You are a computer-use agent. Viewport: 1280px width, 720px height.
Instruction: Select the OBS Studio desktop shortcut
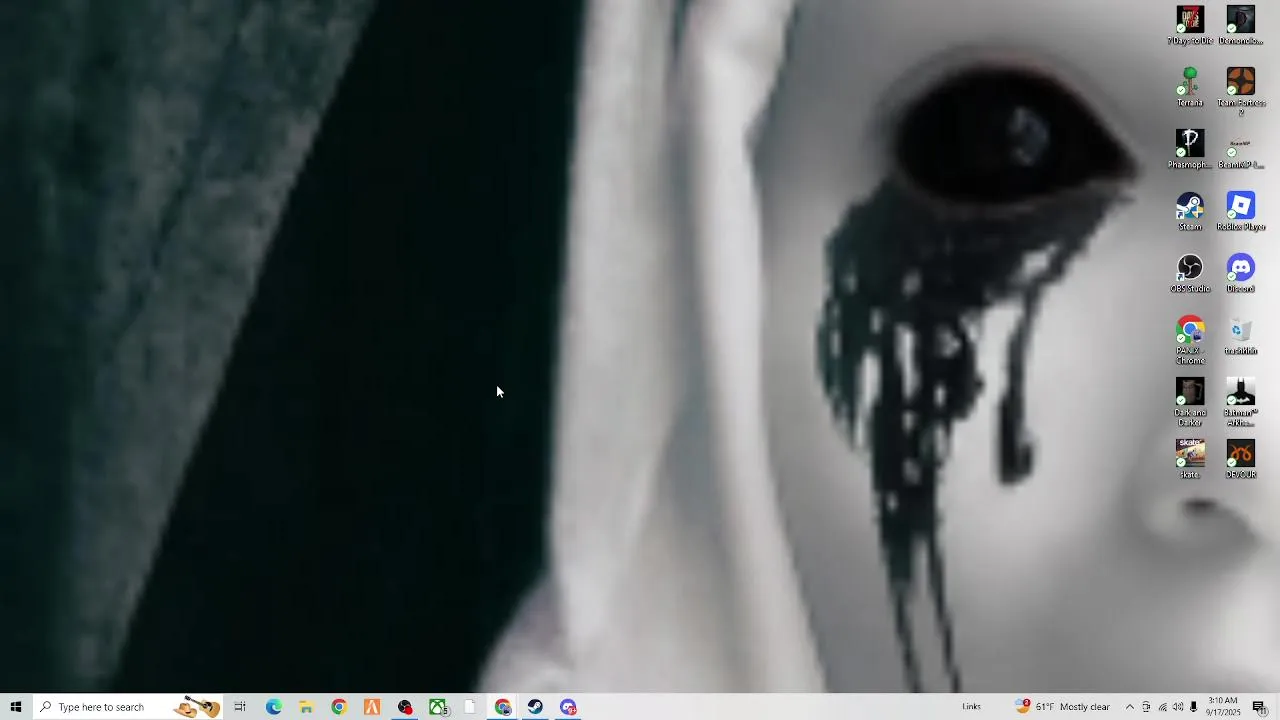coord(1190,273)
